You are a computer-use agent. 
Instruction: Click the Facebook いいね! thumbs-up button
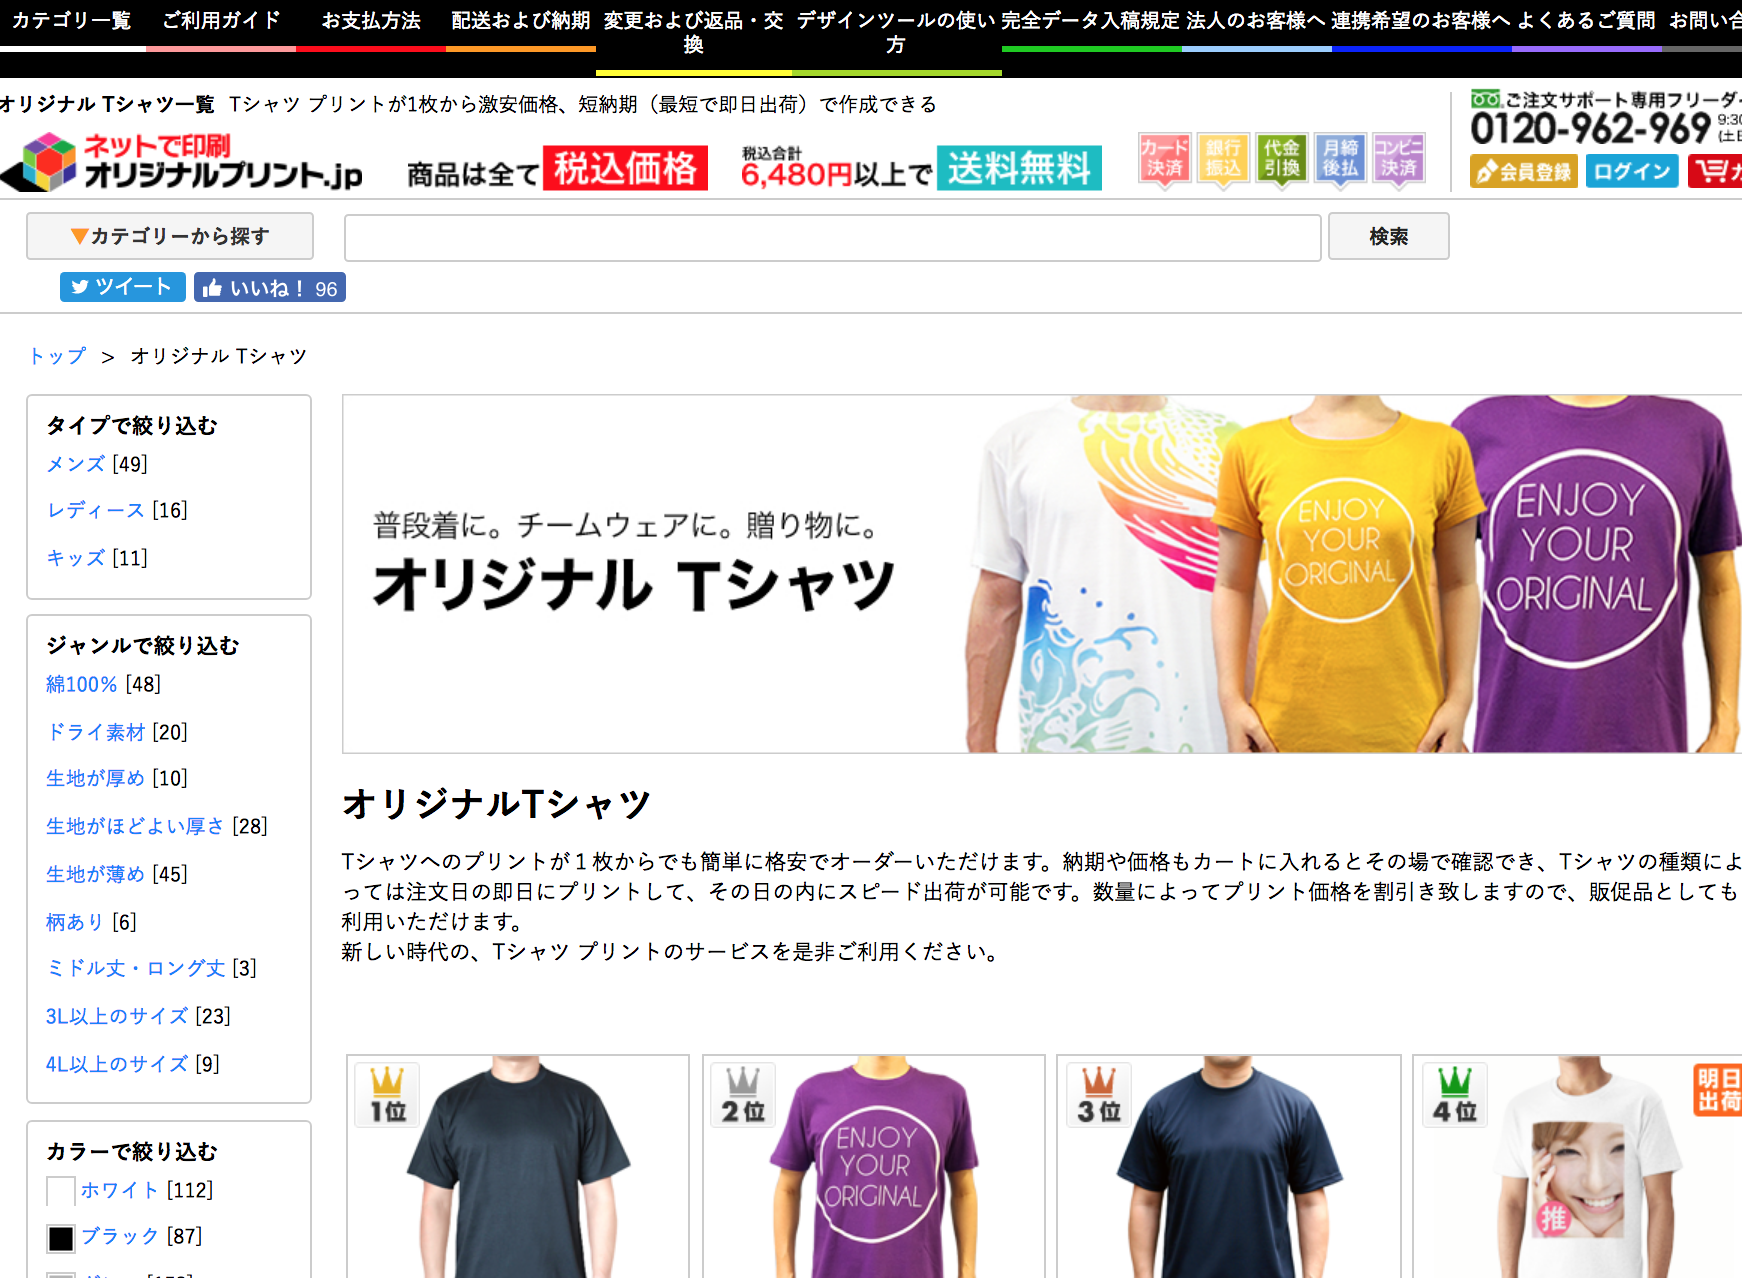[x=269, y=287]
